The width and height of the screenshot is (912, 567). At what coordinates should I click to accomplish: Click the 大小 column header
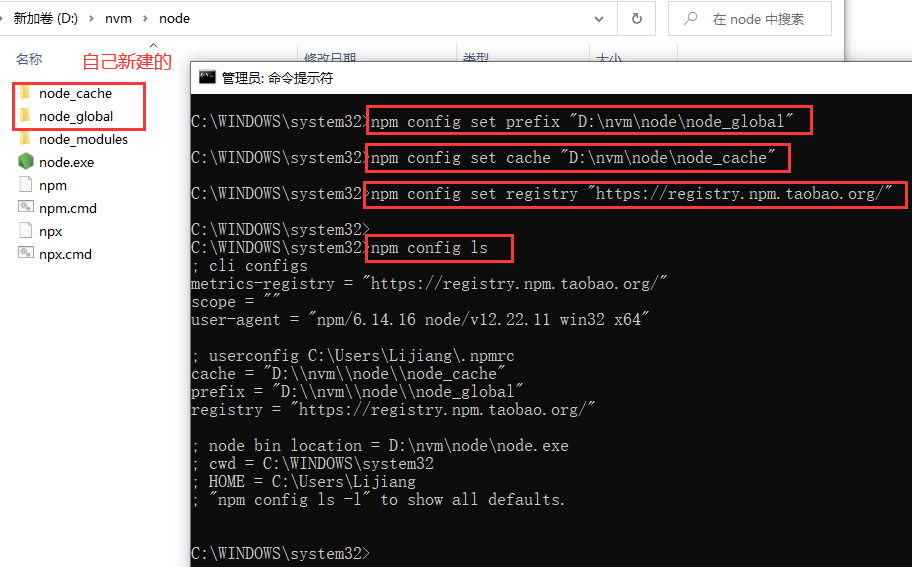tap(609, 57)
